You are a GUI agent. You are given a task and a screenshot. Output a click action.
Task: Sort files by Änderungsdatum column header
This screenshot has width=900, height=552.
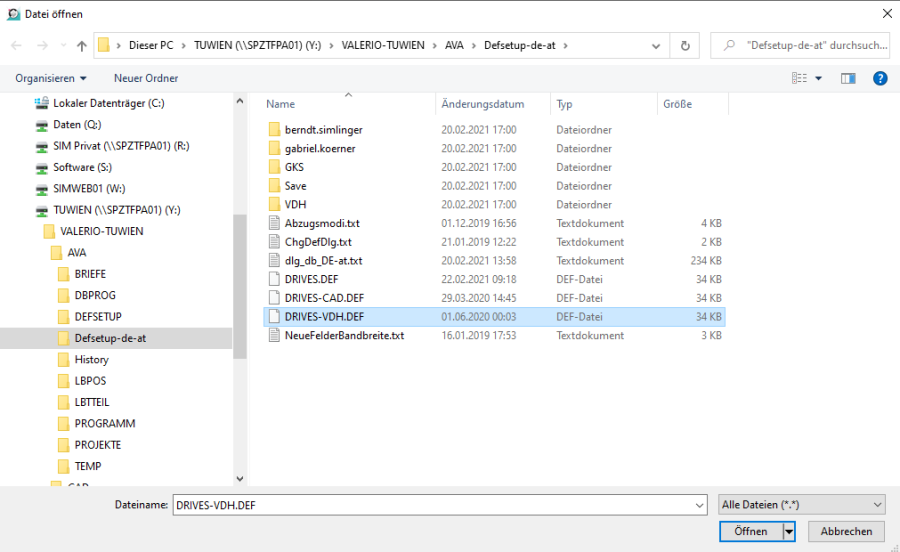pos(482,104)
